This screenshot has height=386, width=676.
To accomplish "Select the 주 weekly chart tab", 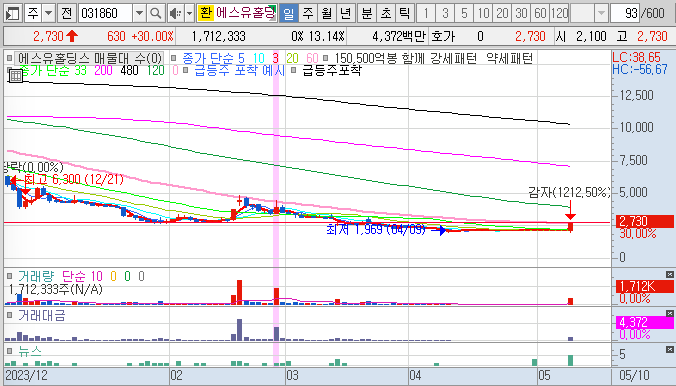I will point(308,13).
